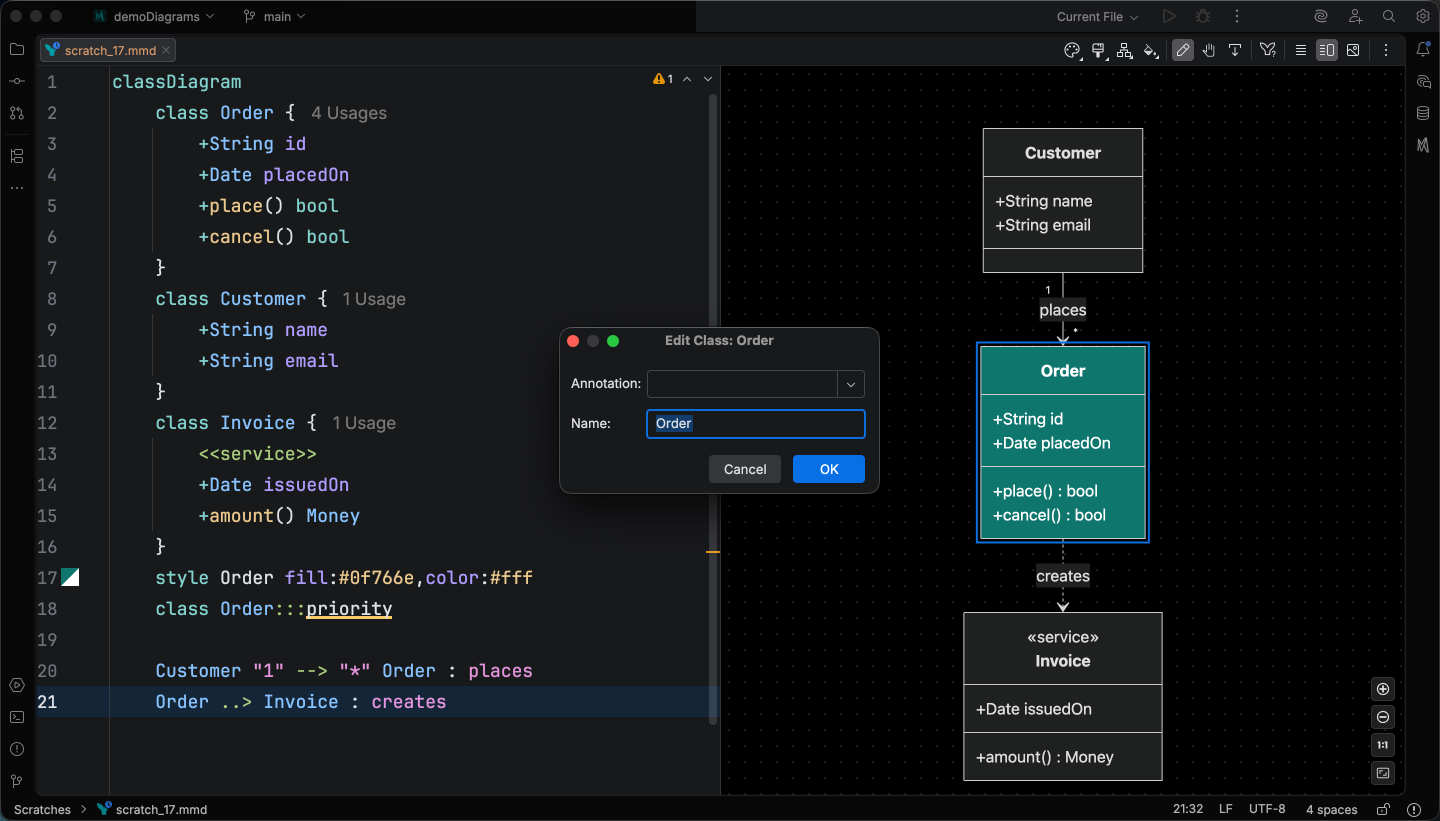Select the Customer class box in the diagram
Screen dimensions: 1440x821
[x=1063, y=200]
